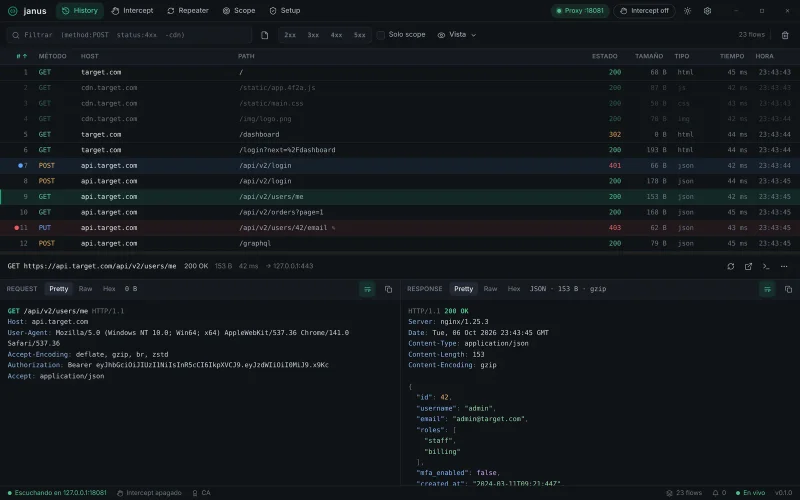
Task: Enable the Solo scope checkbox
Action: pyautogui.click(x=381, y=35)
